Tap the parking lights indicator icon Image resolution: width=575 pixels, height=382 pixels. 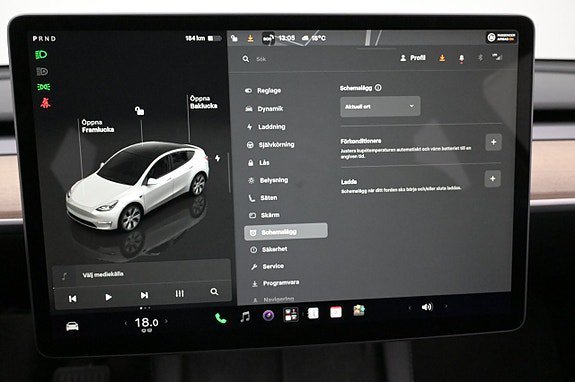(44, 87)
